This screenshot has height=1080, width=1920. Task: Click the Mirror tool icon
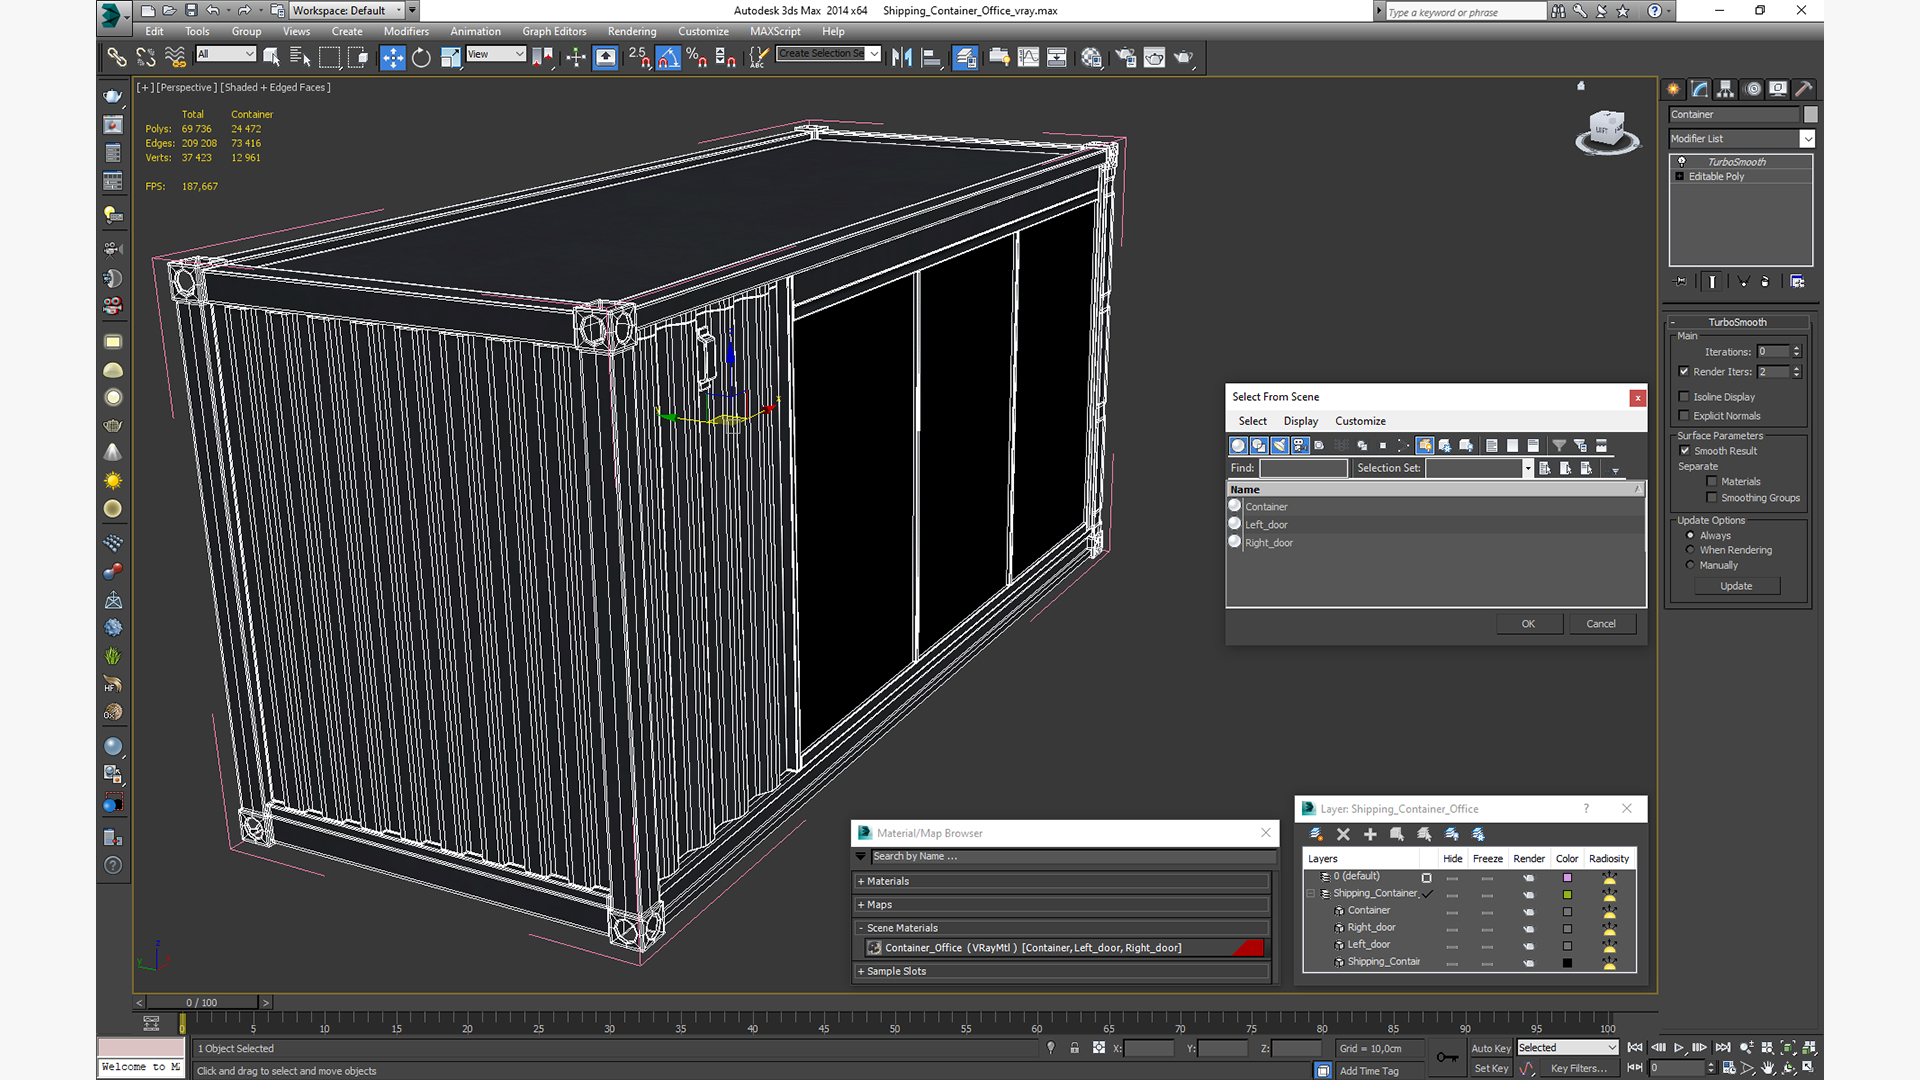pos(902,57)
